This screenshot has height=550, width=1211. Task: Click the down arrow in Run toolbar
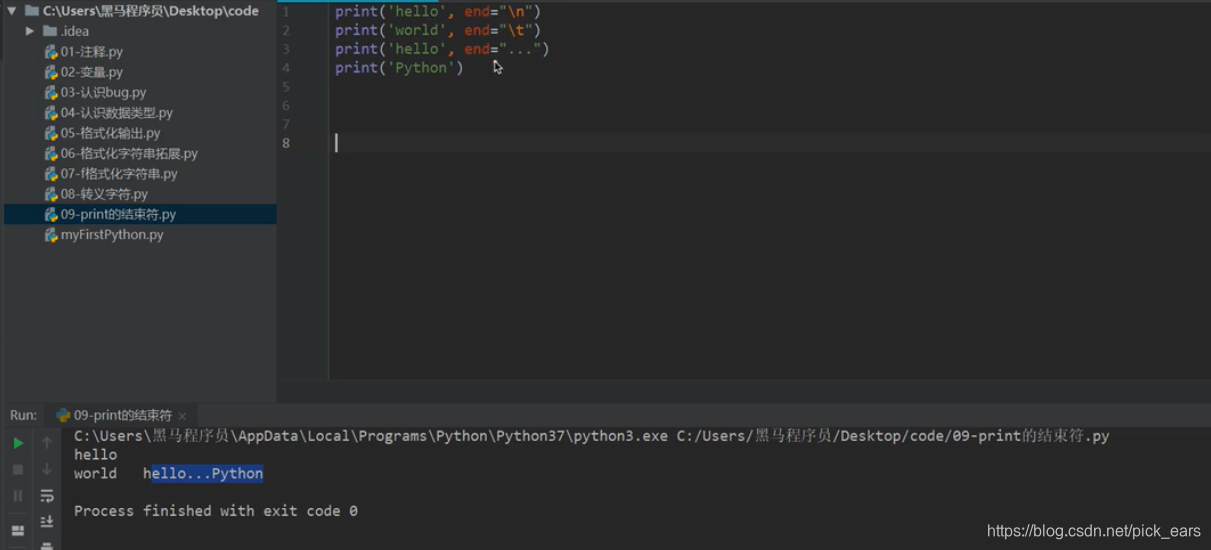47,469
